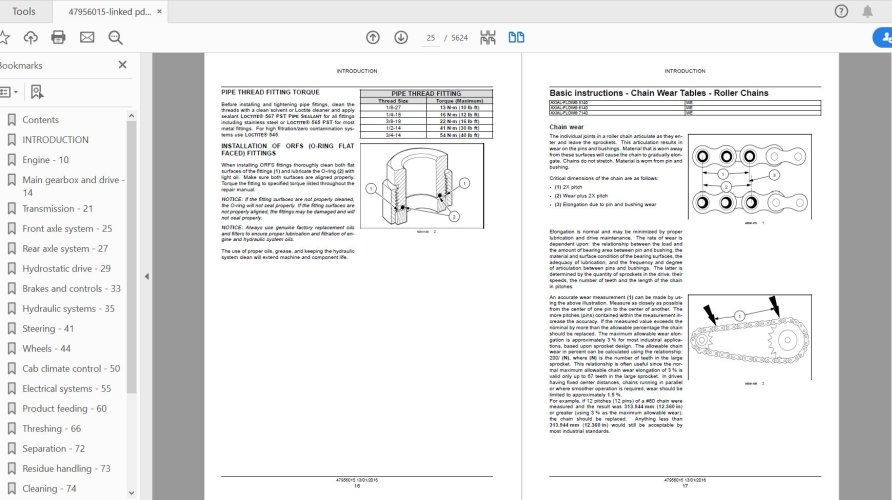Print the document with printer icon
This screenshot has width=892, height=500.
59,38
